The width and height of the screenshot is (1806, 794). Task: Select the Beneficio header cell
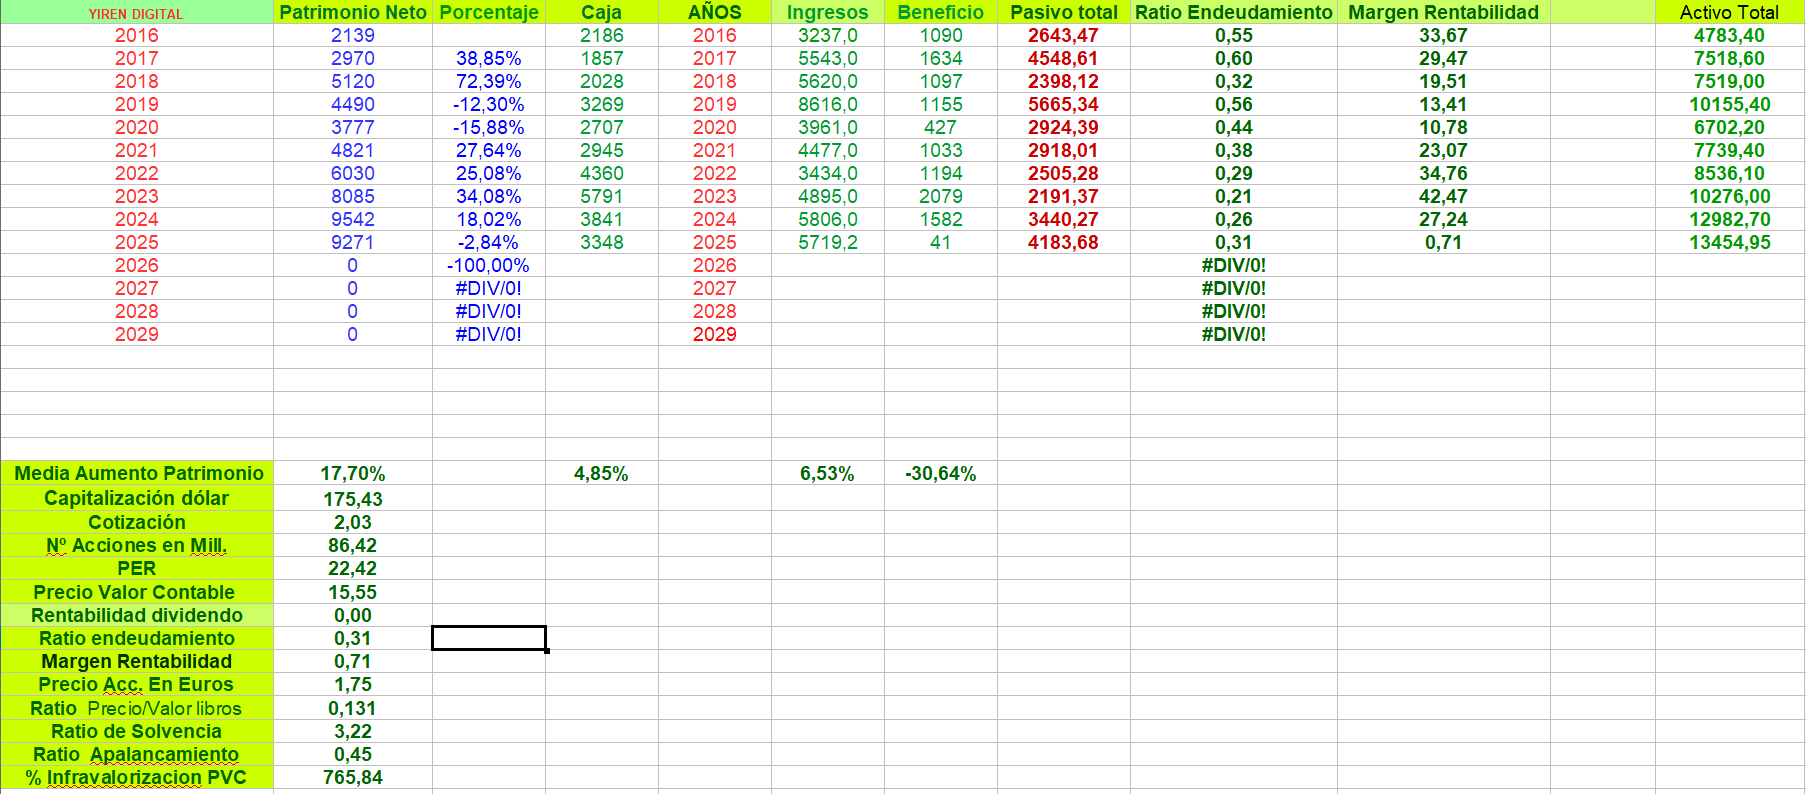point(941,13)
